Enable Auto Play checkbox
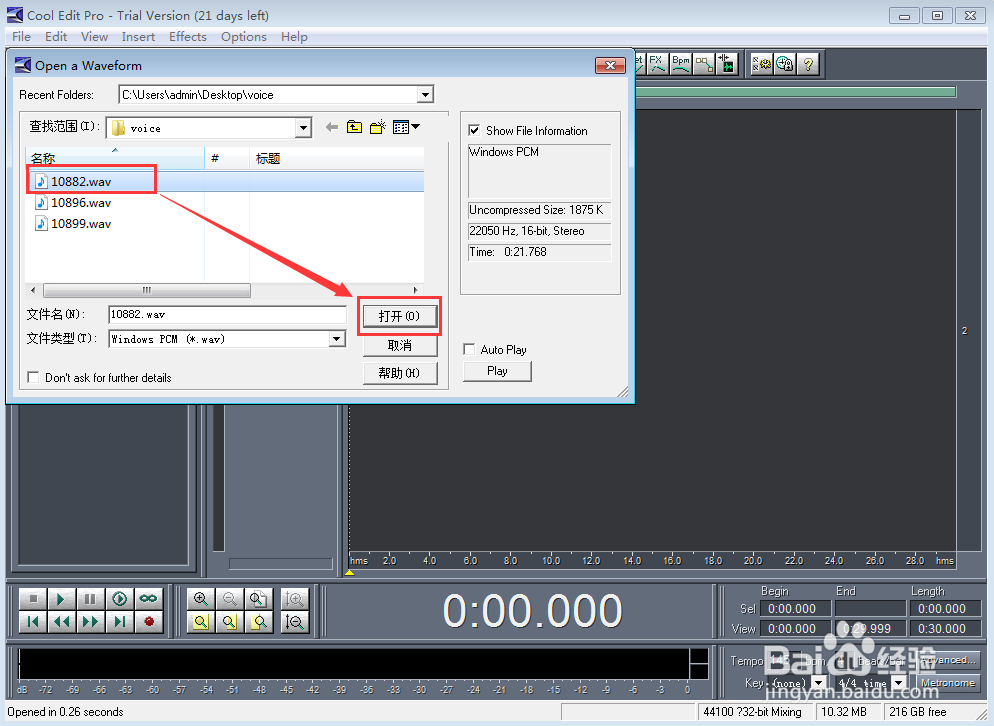994x726 pixels. click(469, 349)
